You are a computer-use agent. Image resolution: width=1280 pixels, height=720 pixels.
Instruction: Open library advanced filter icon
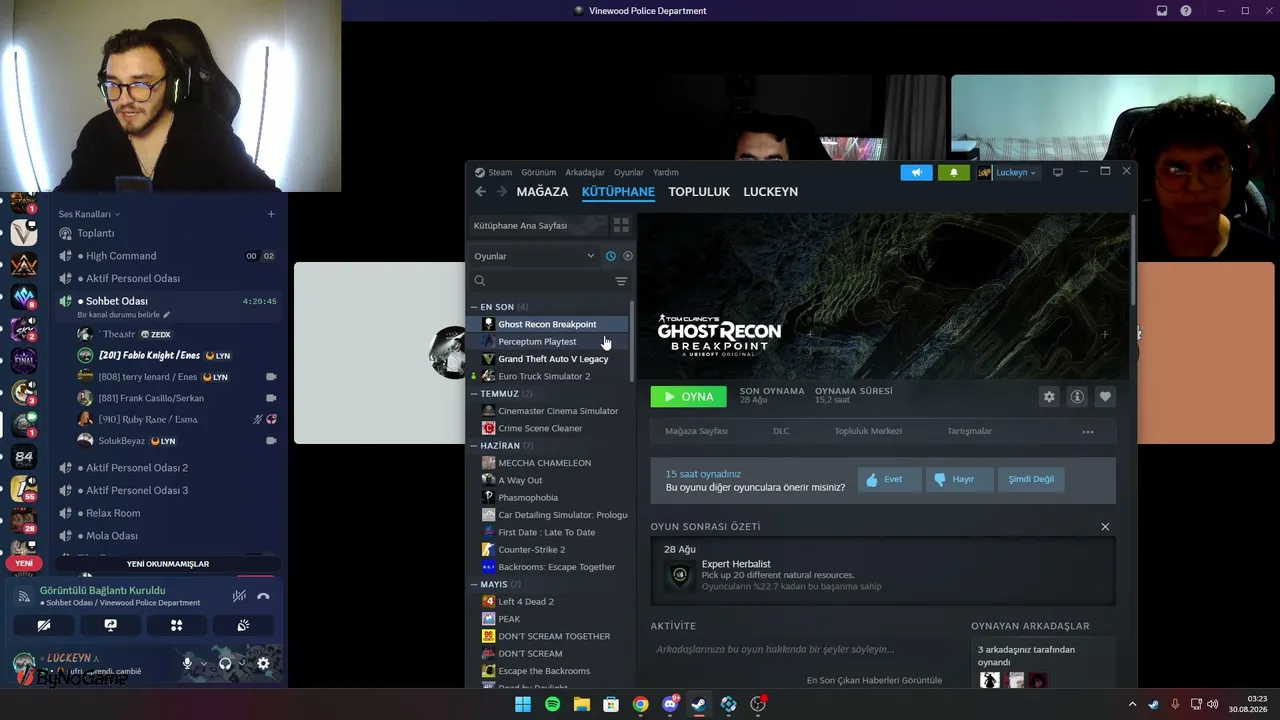(x=621, y=281)
